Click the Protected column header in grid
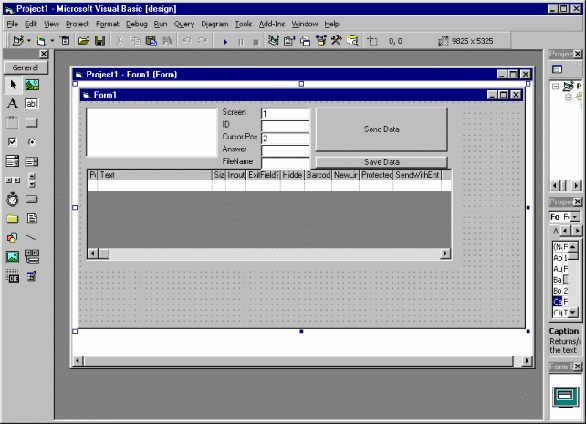Viewport: 586px width, 424px height. click(376, 175)
